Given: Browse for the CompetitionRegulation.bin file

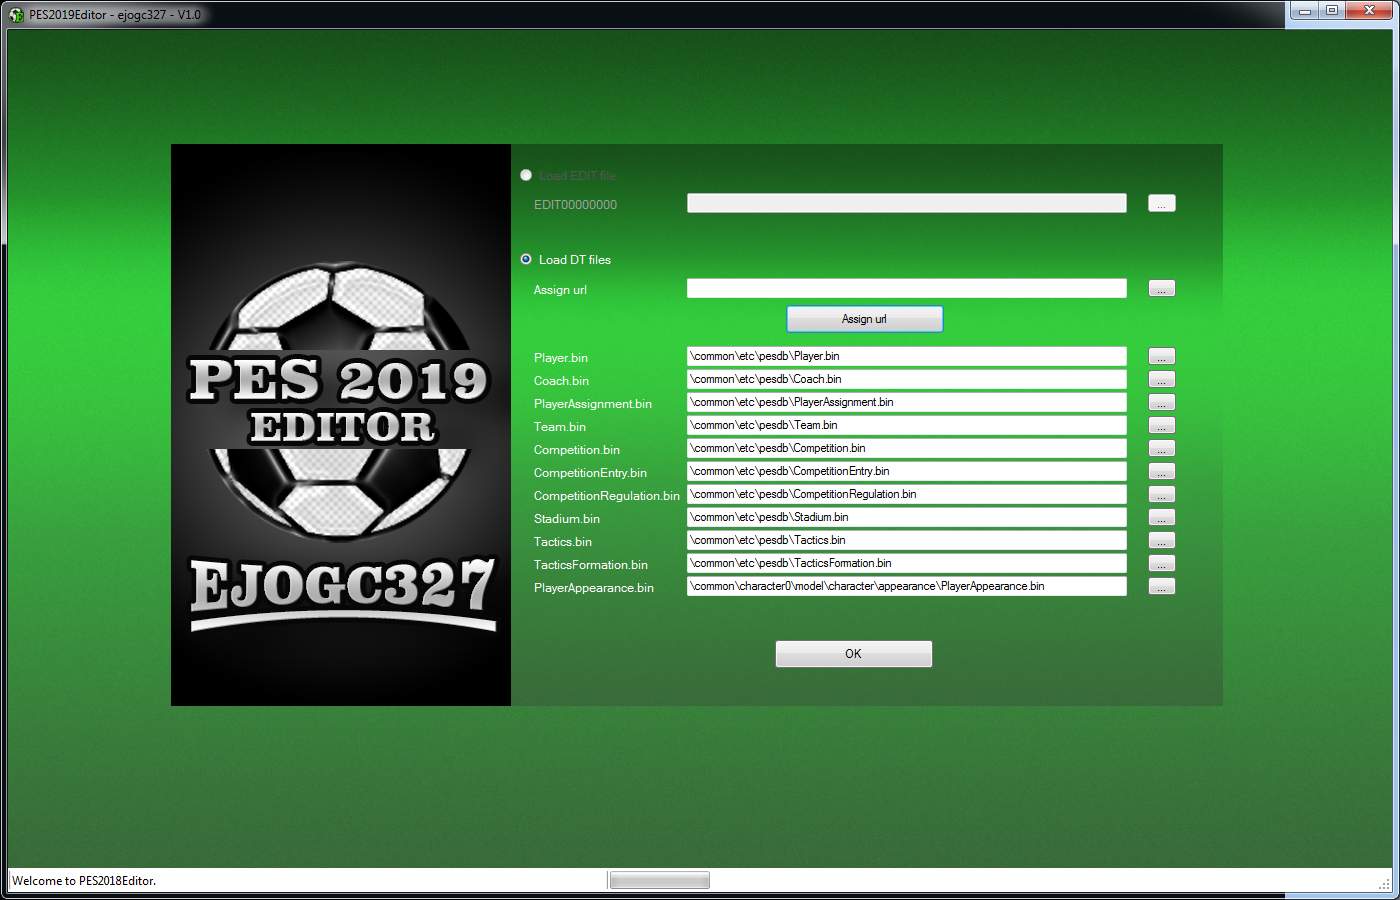Looking at the screenshot, I should [1161, 494].
